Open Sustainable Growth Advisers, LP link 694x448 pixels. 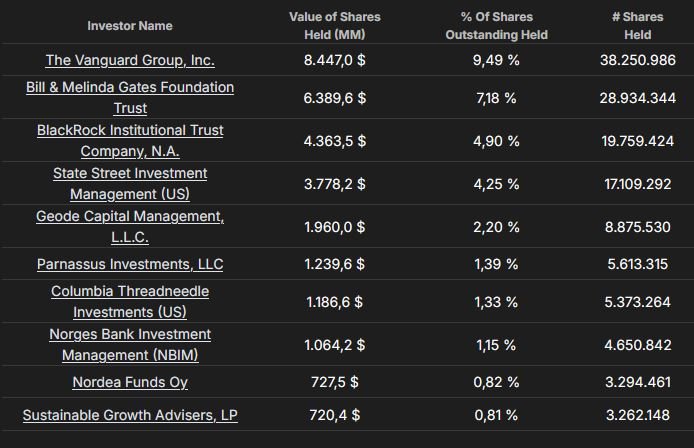[130, 414]
